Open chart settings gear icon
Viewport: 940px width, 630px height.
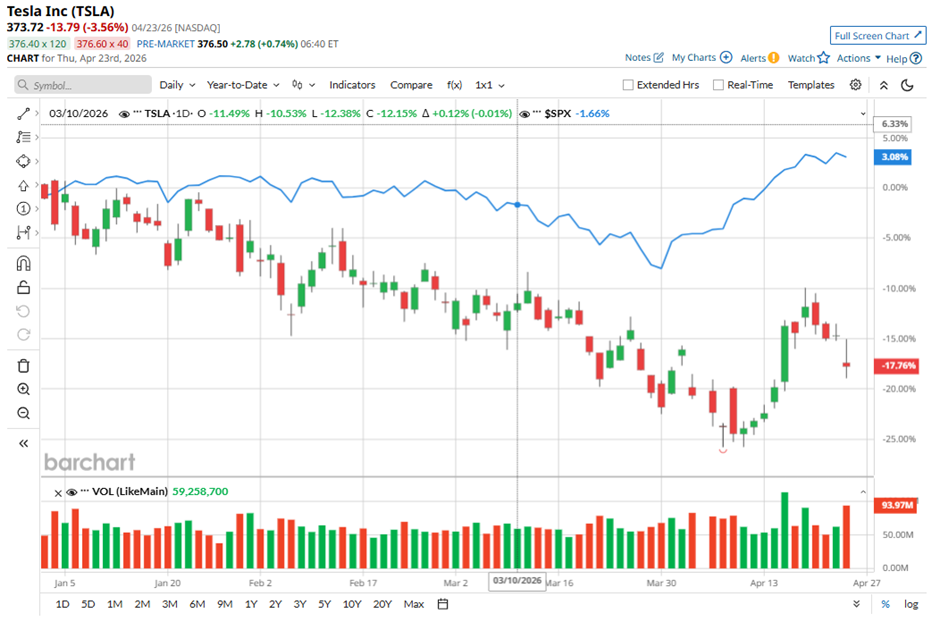coord(856,85)
